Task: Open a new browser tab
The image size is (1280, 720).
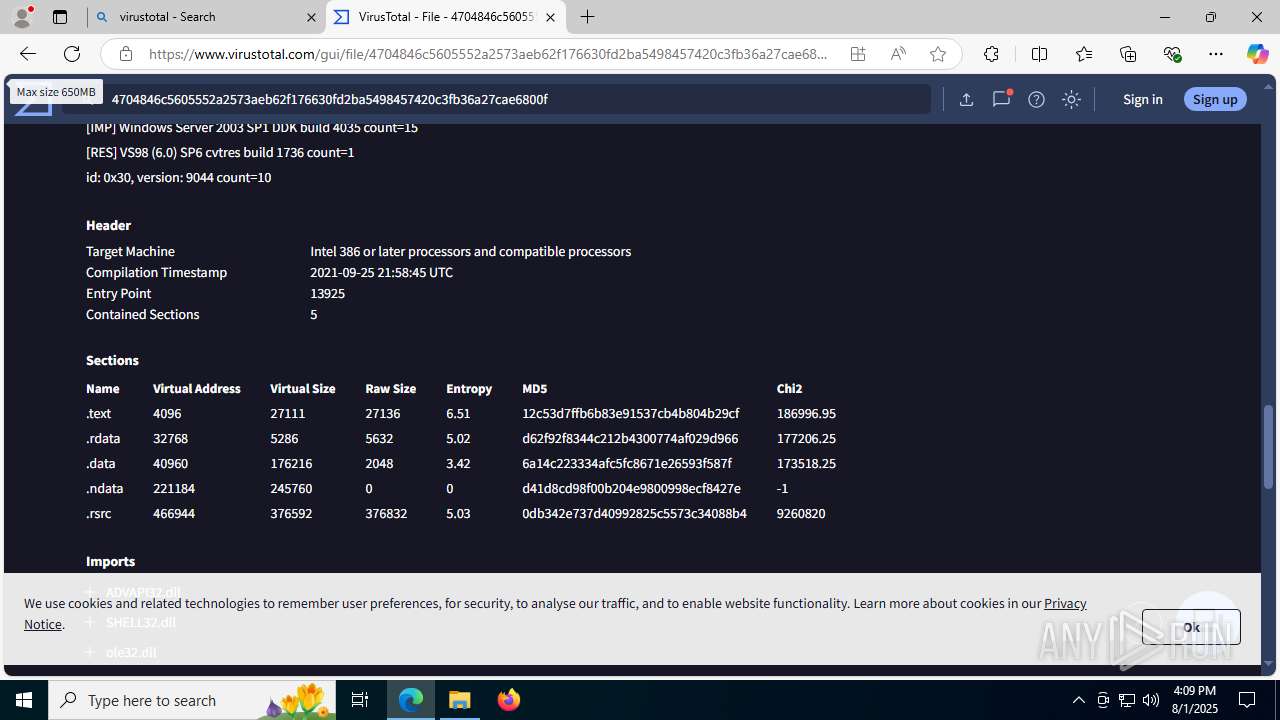Action: click(588, 17)
